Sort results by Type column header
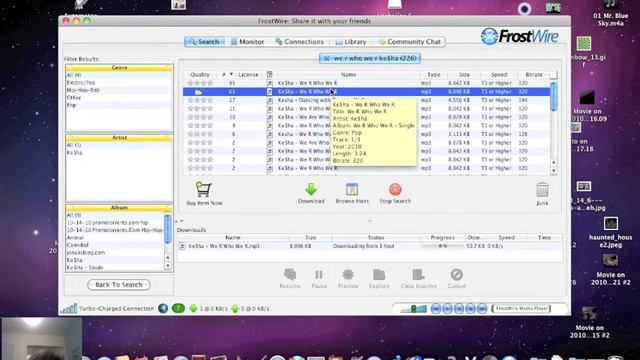The height and width of the screenshot is (360, 640). pos(433,75)
